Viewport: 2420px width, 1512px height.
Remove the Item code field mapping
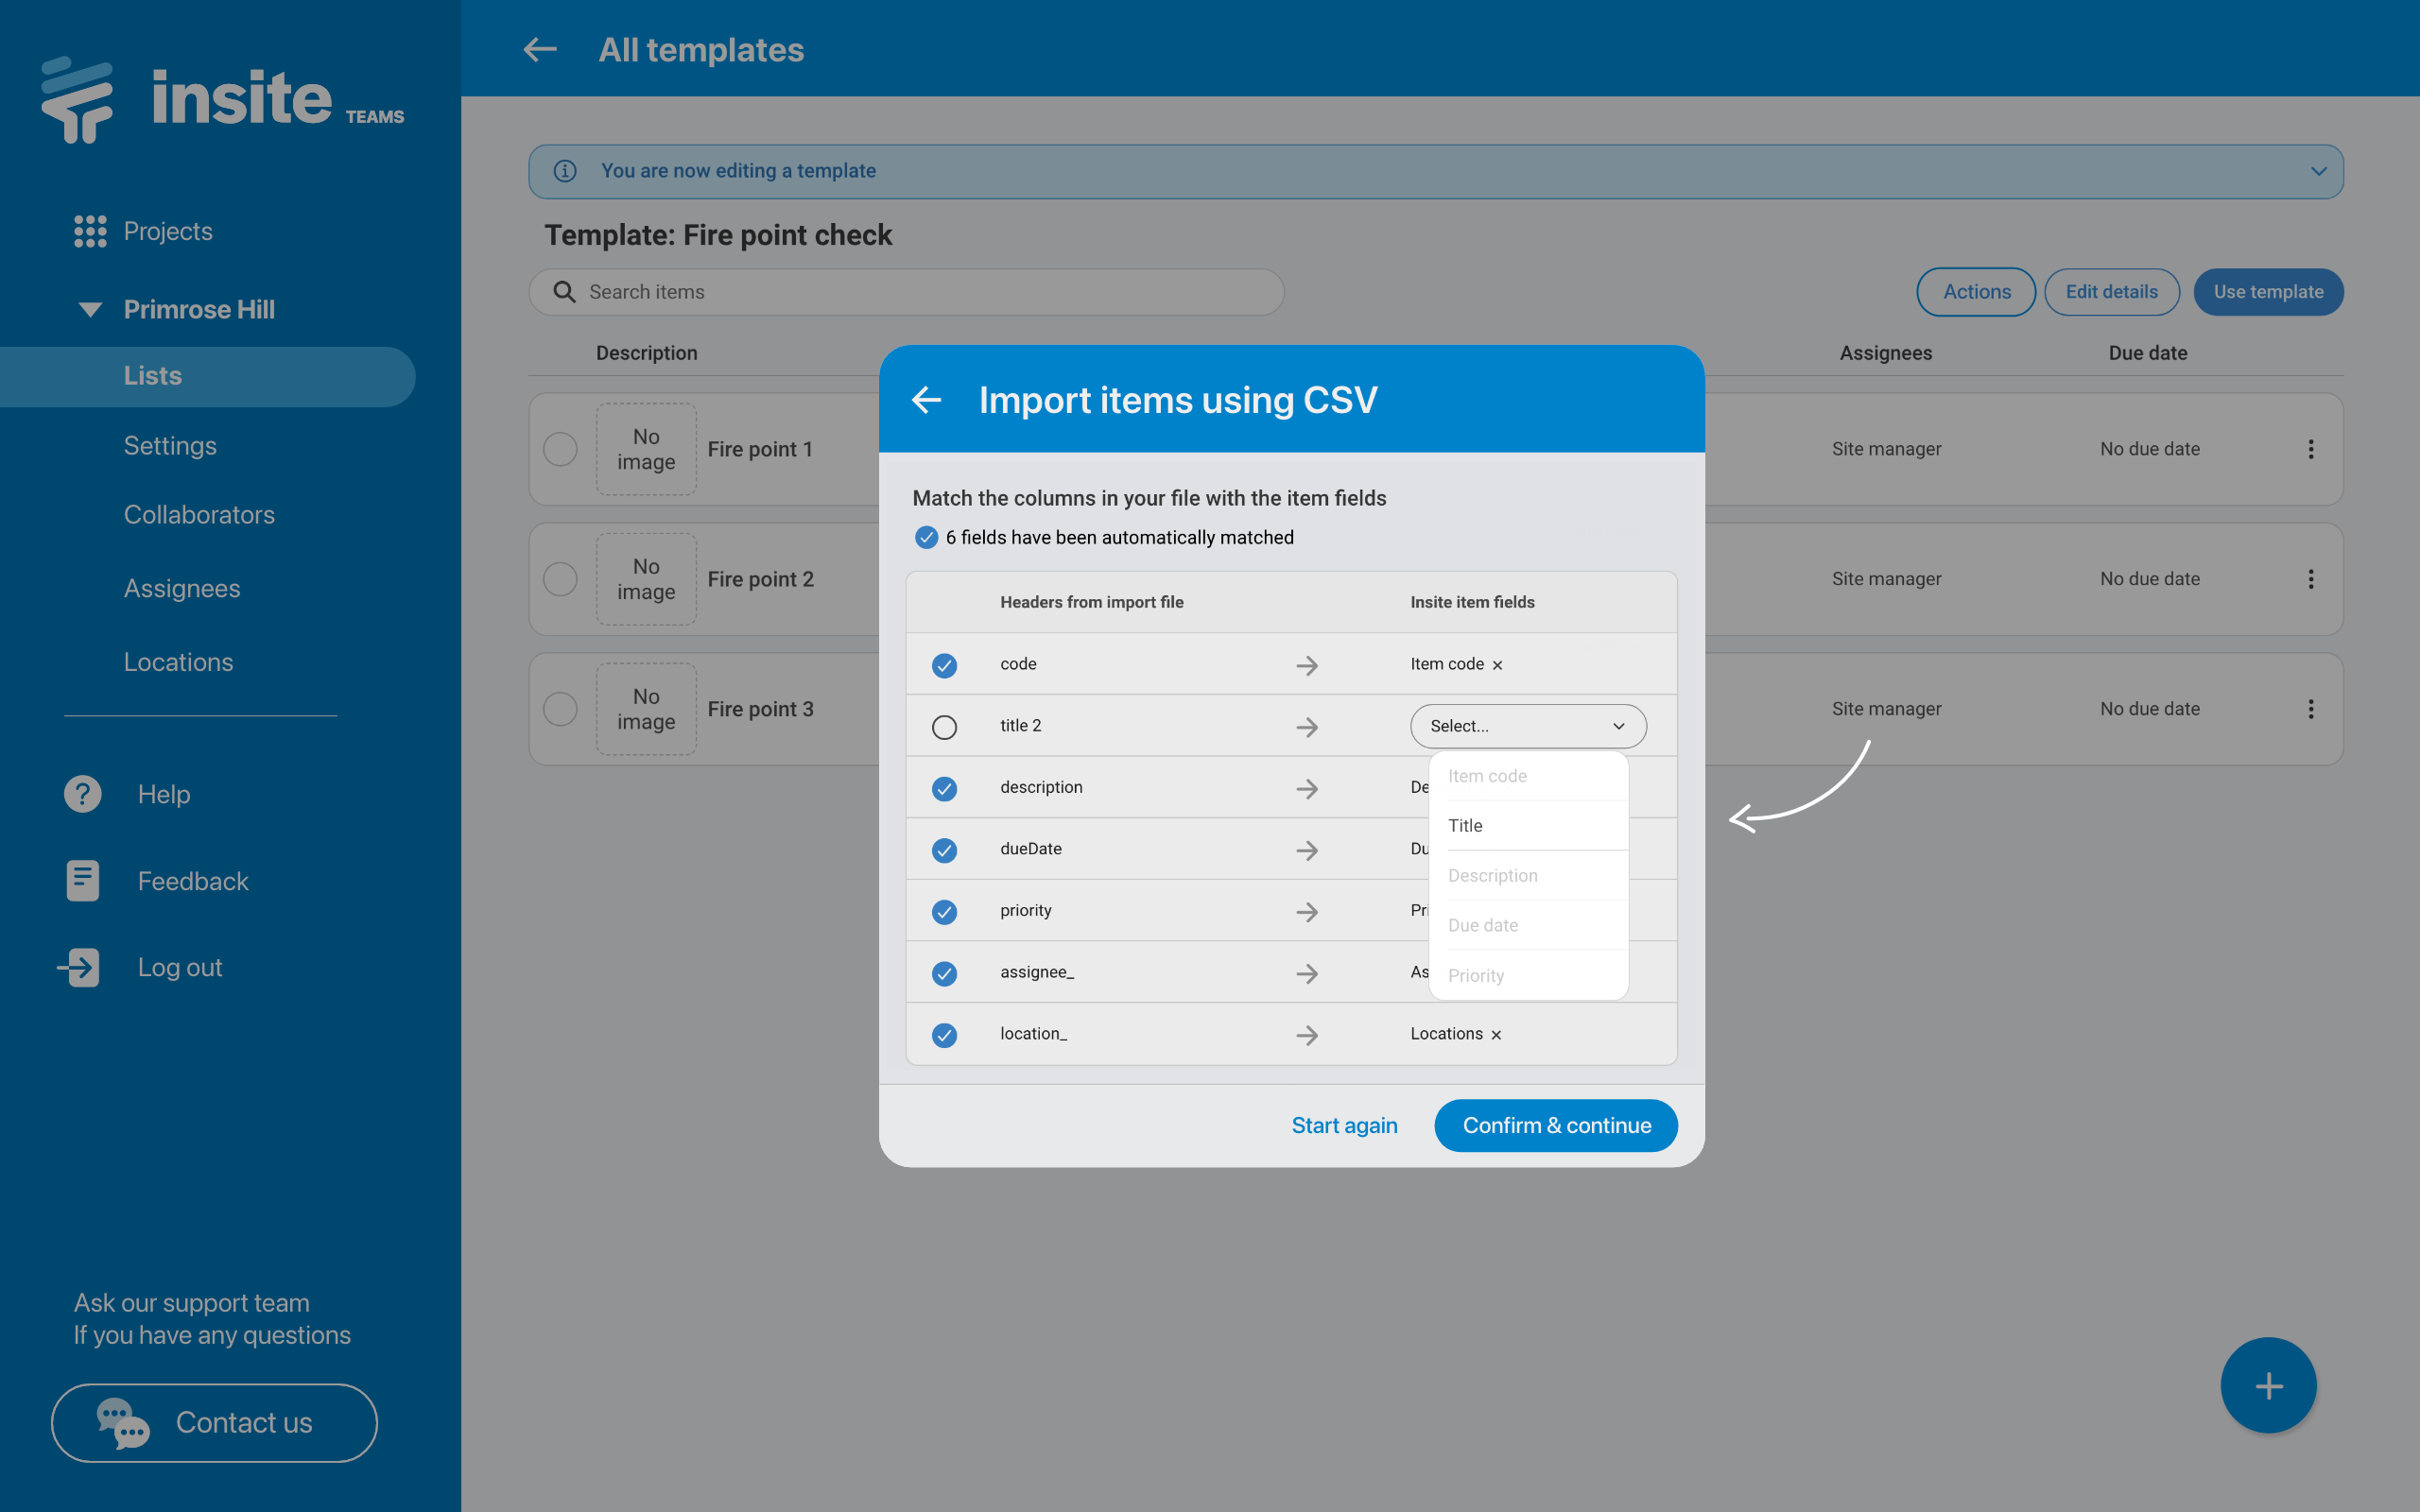click(1497, 665)
